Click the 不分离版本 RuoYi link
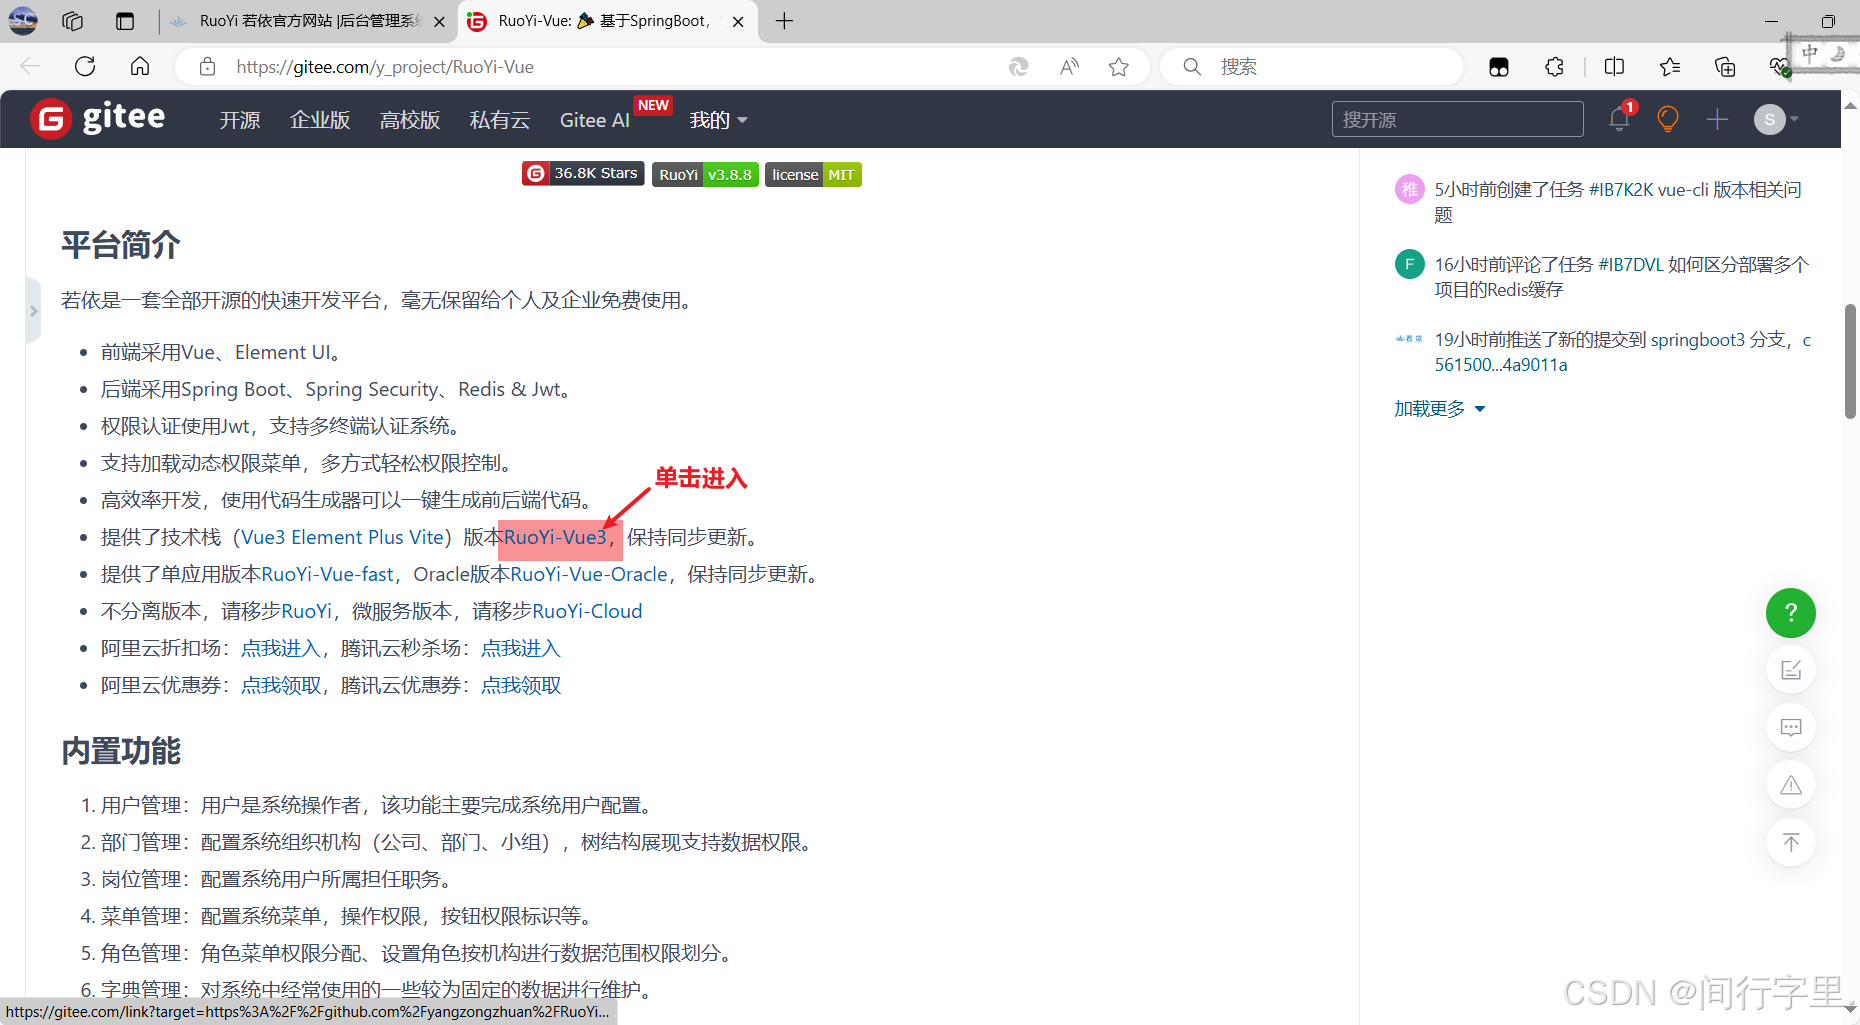Screen dimensions: 1860x1025 coord(306,611)
